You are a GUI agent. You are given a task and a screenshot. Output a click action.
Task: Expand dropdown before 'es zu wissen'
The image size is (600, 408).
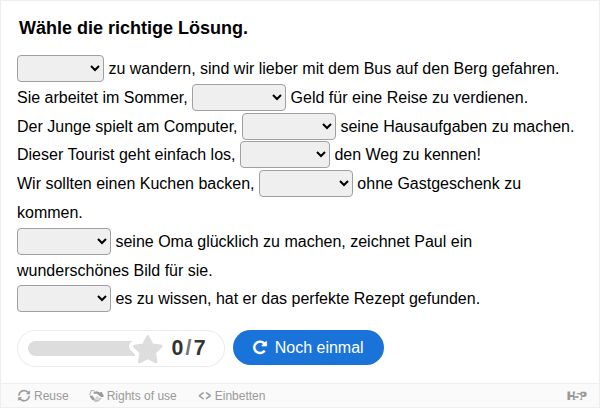click(x=64, y=299)
